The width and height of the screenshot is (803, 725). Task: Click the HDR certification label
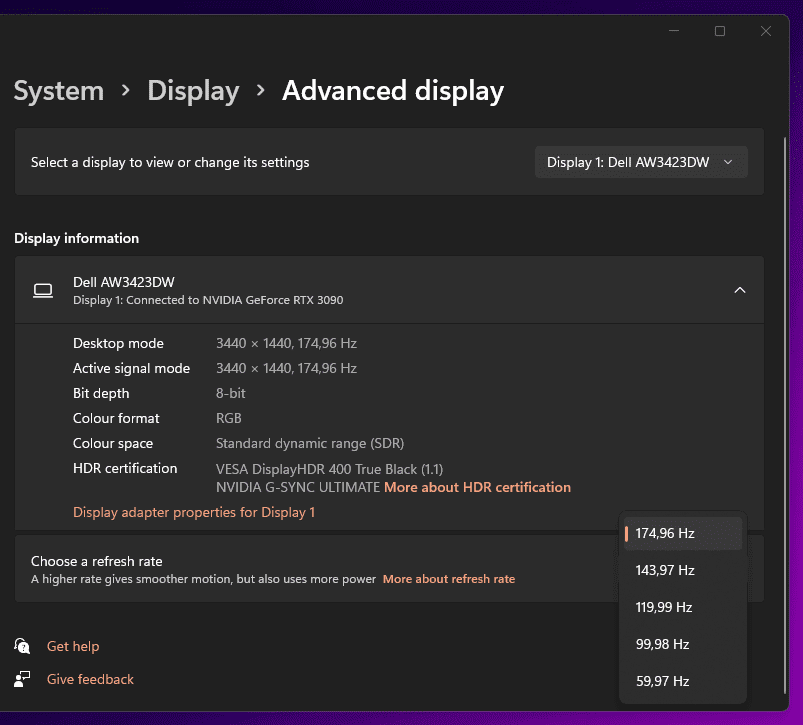125,468
